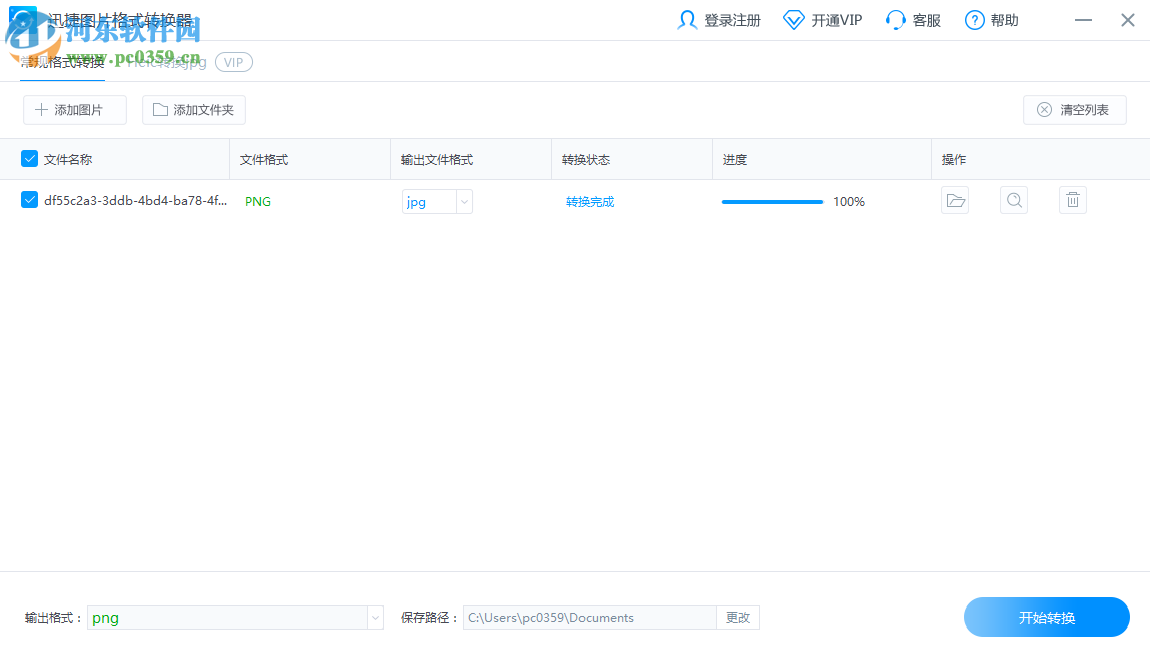Open 开通VIP via the diamond icon
The image size is (1150, 650).
tap(794, 19)
